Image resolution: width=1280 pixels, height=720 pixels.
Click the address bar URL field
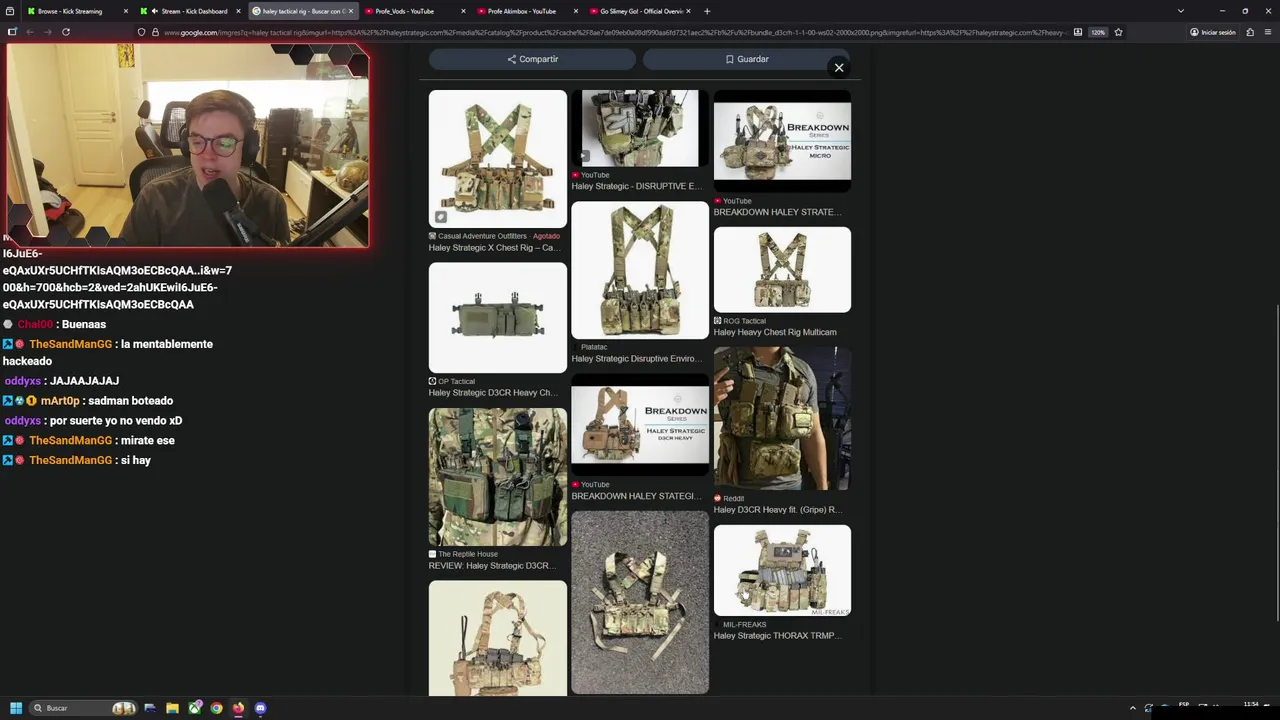615,32
